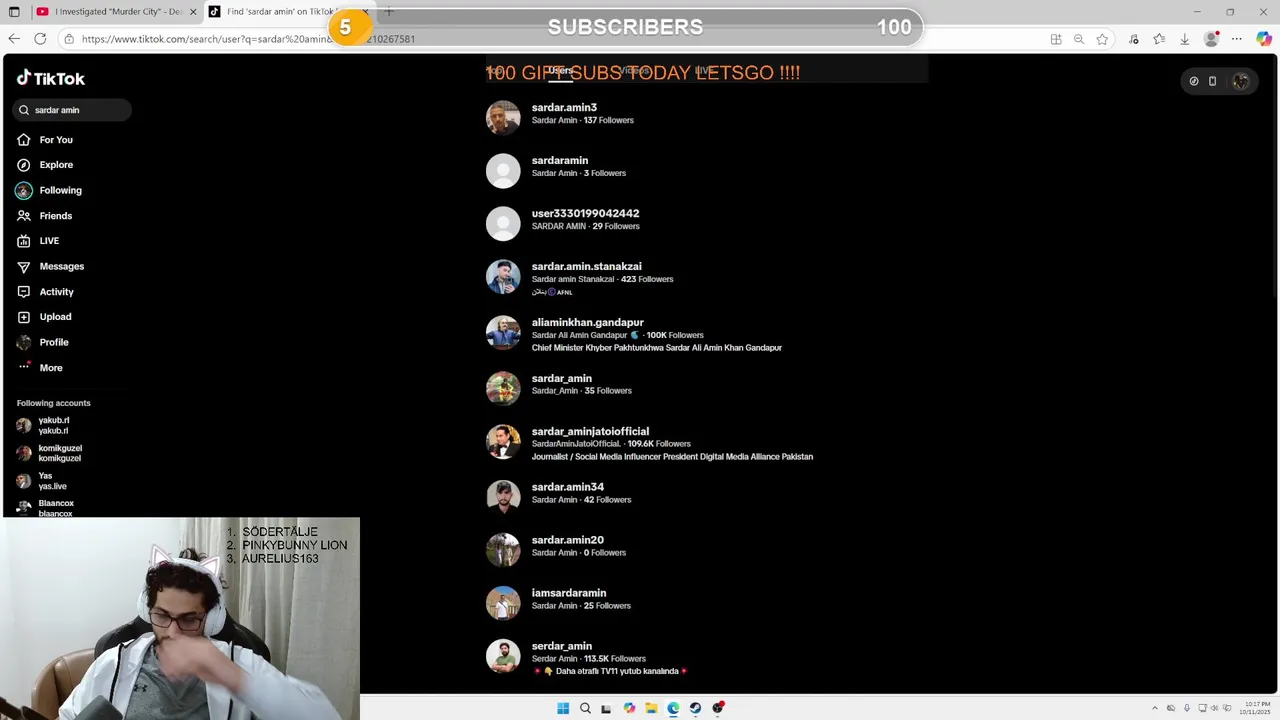Open the Upload page
The image size is (1280, 720).
pyautogui.click(x=44, y=317)
